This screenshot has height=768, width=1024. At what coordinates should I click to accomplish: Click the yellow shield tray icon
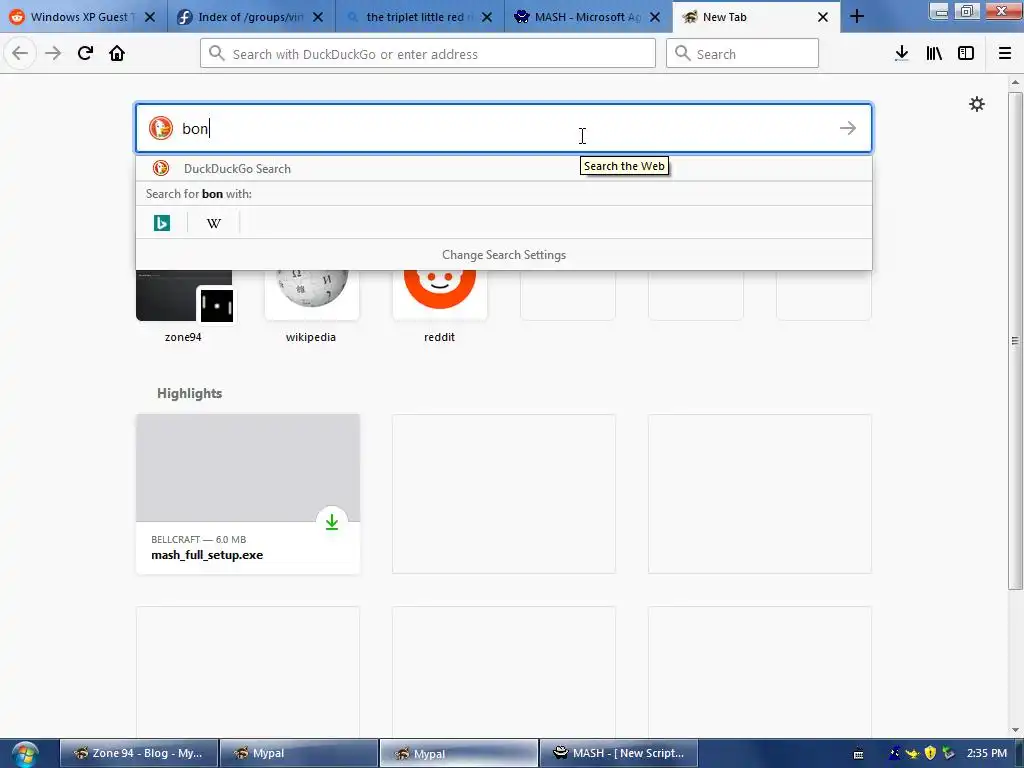coord(930,753)
